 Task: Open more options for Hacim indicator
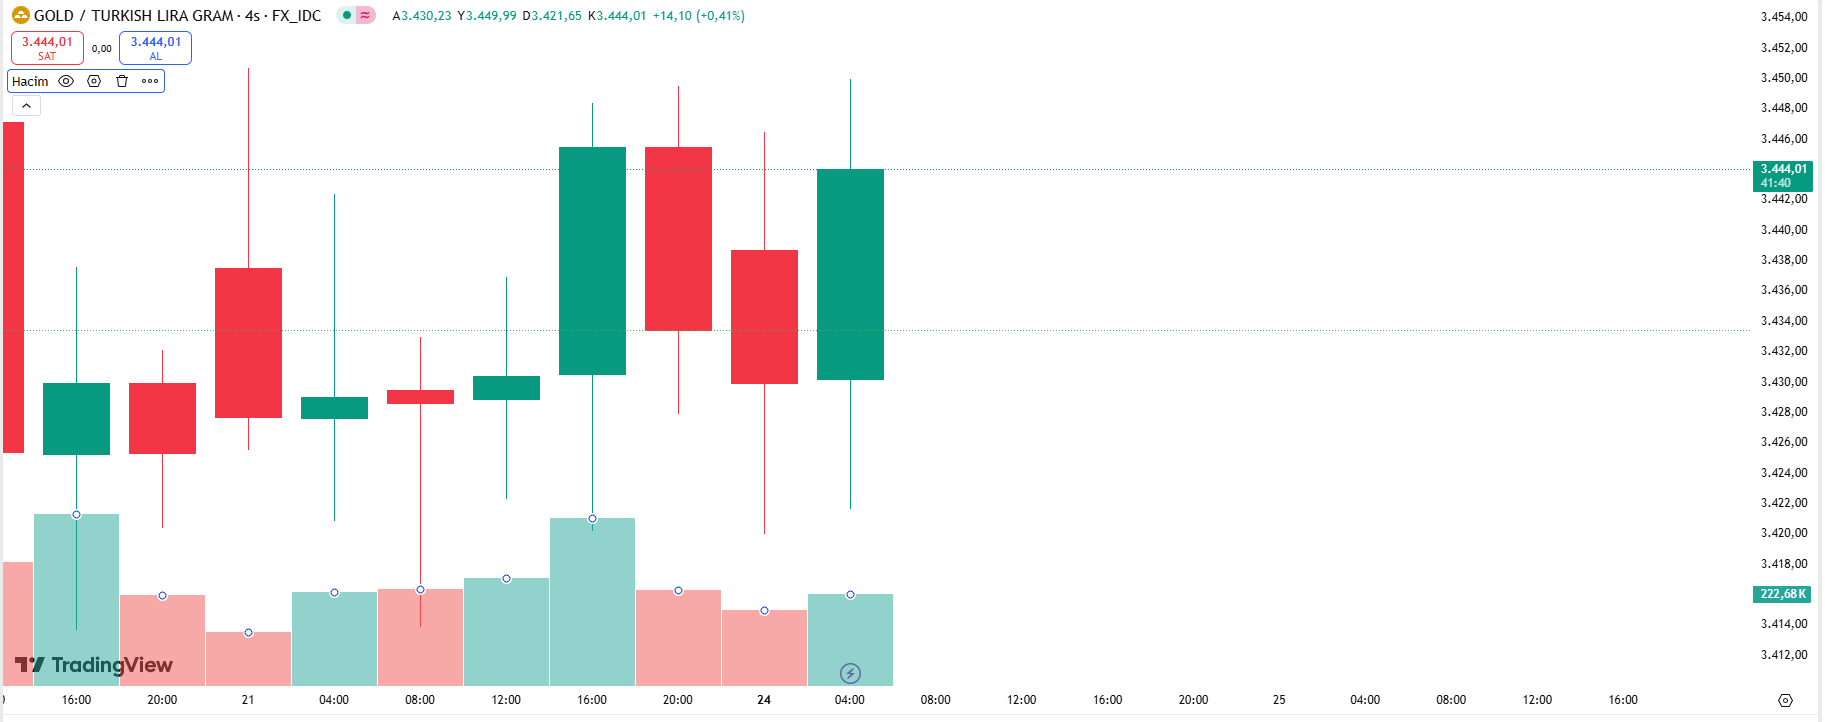point(150,81)
